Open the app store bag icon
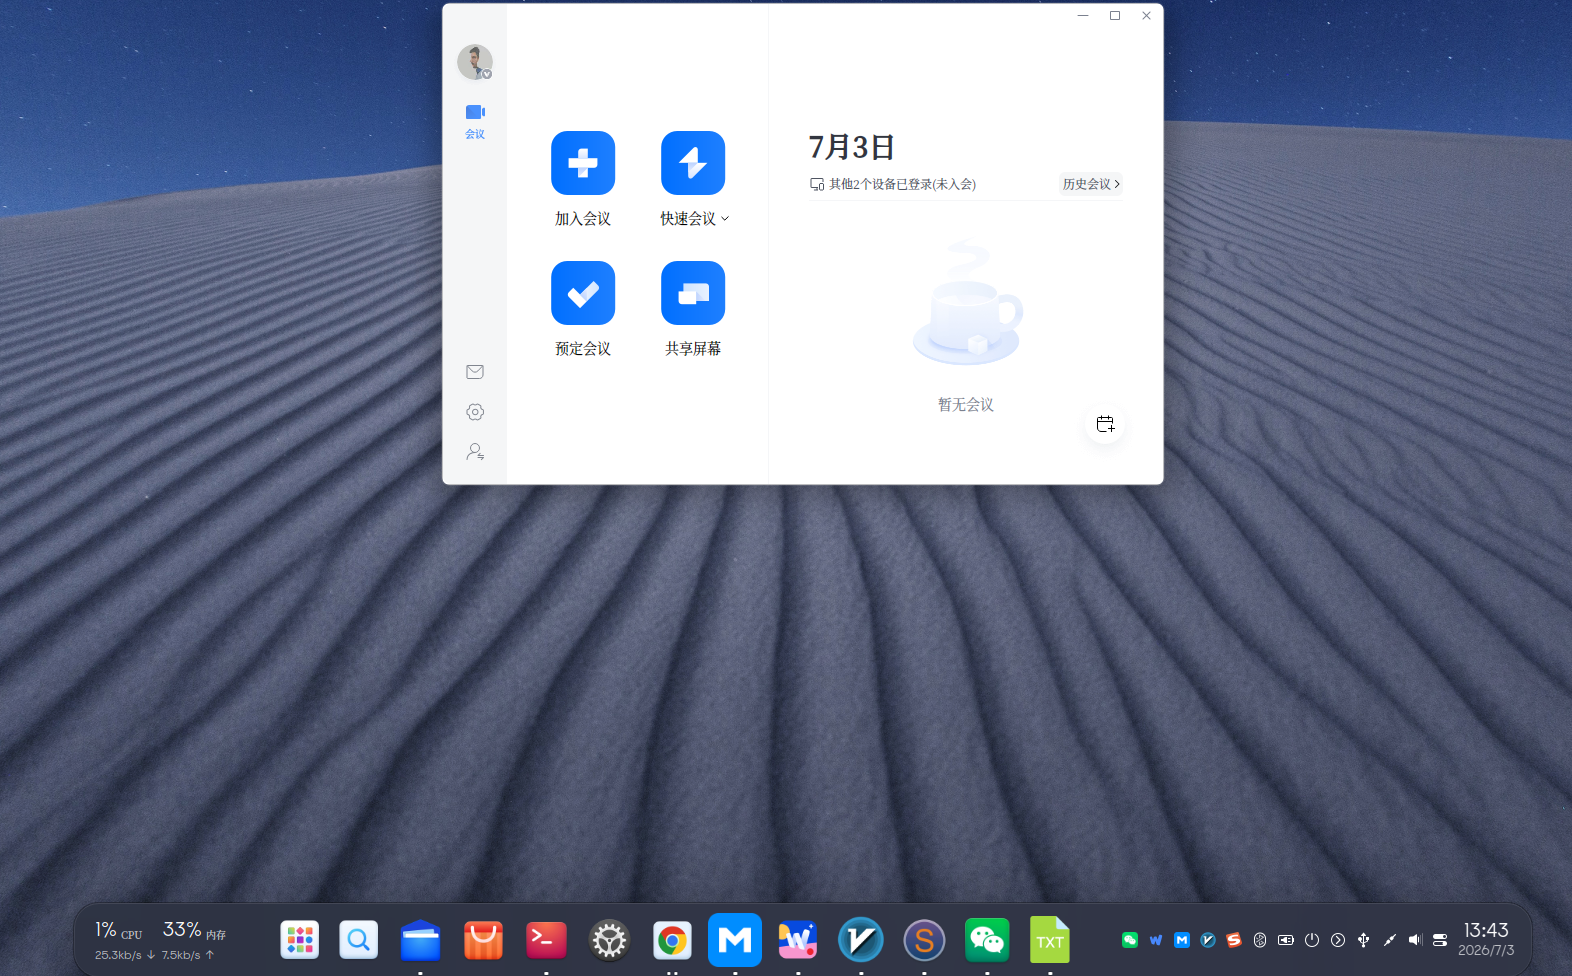Viewport: 1572px width, 976px height. 484,940
